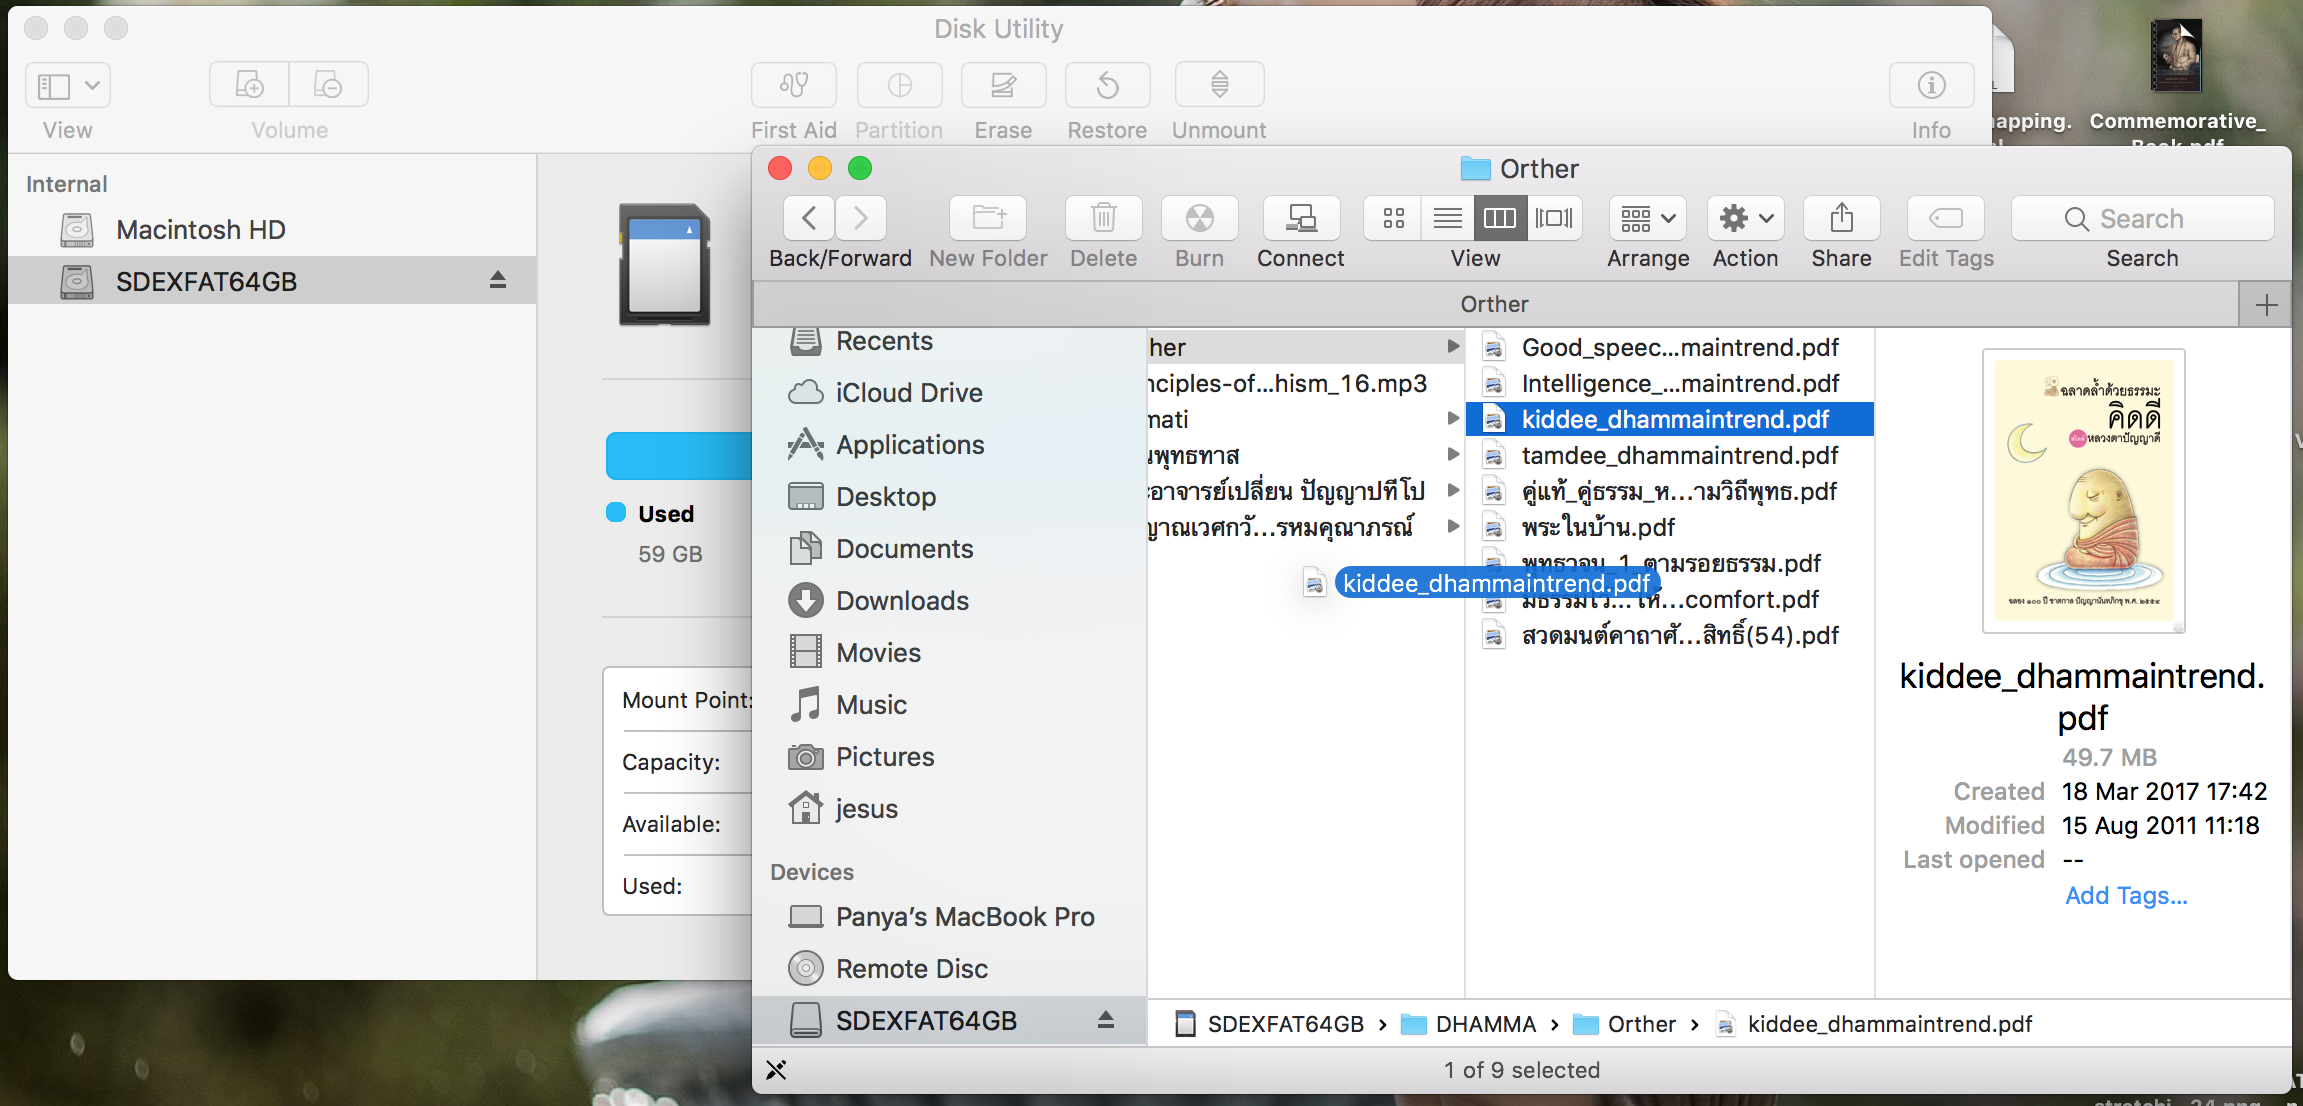Click the Edit Tags icon
Image resolution: width=2303 pixels, height=1106 pixels.
[x=1945, y=218]
